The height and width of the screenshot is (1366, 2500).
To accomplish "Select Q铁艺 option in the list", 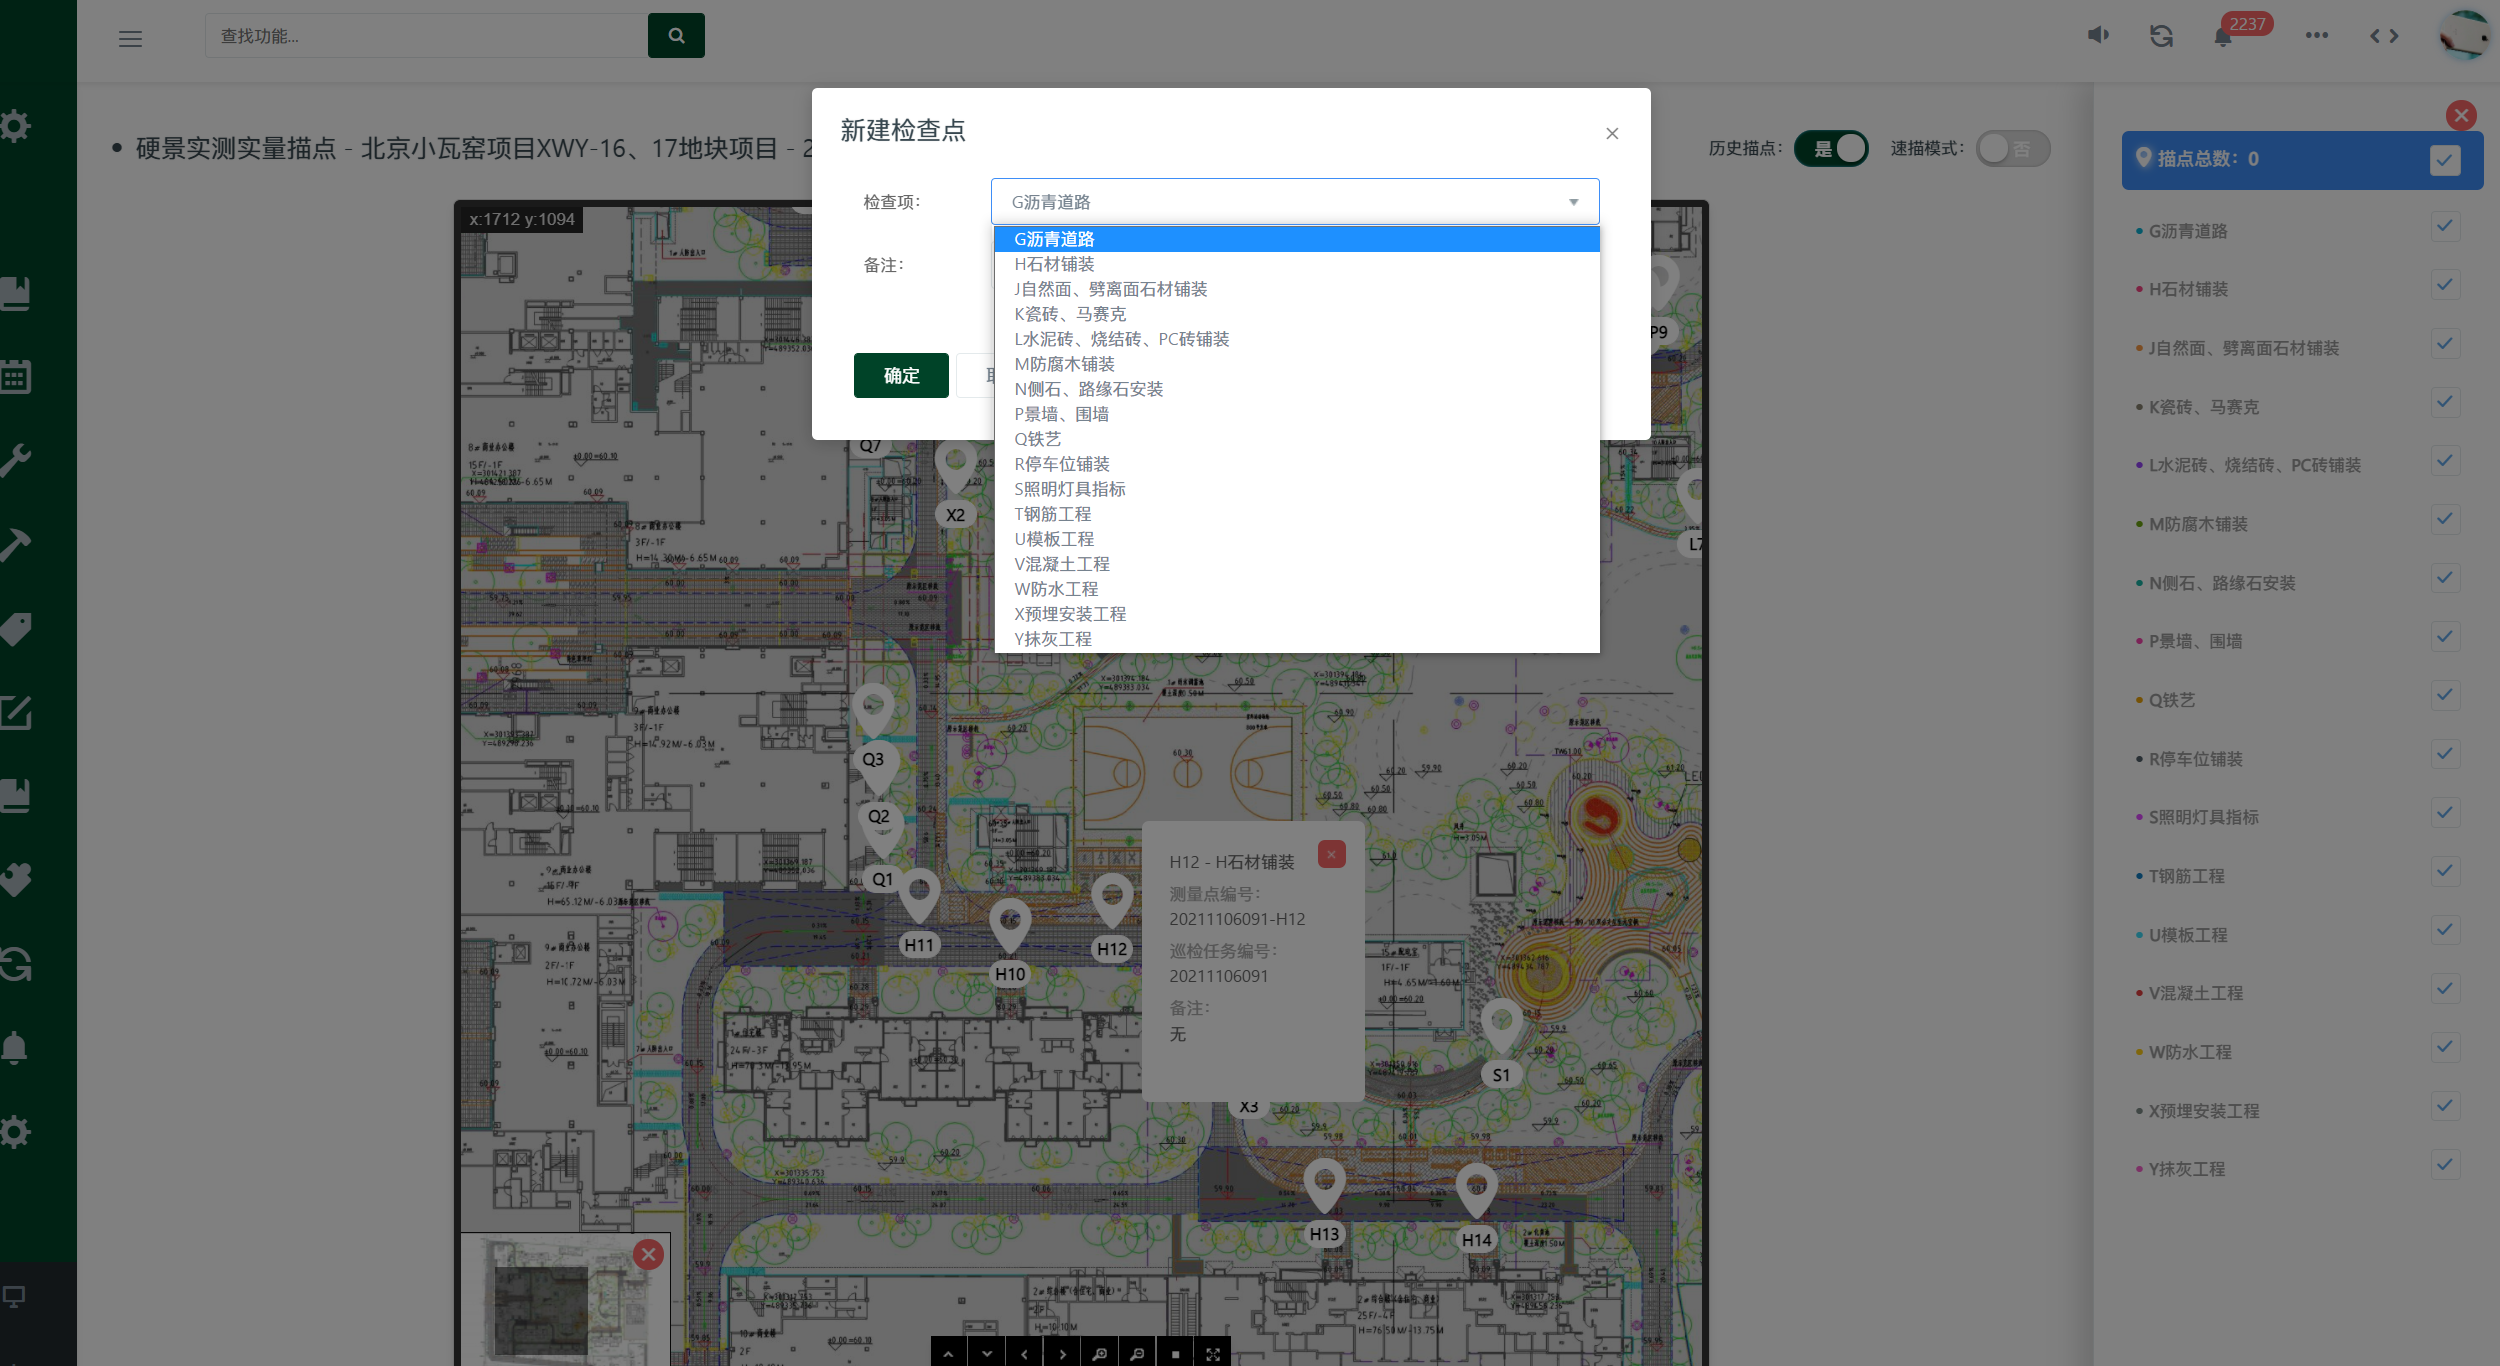I will point(1037,439).
